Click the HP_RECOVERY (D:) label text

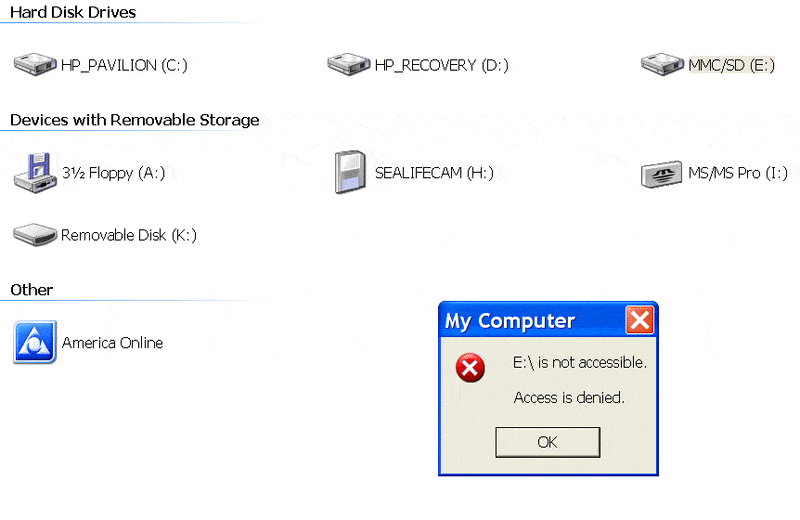coord(441,65)
